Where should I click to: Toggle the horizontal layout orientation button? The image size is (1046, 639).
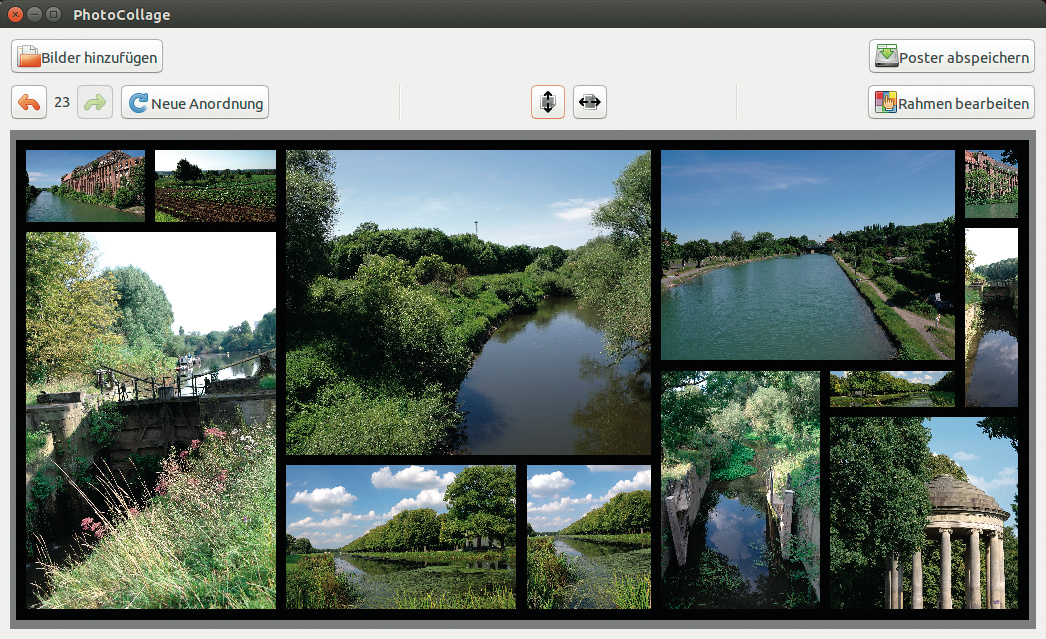click(590, 102)
